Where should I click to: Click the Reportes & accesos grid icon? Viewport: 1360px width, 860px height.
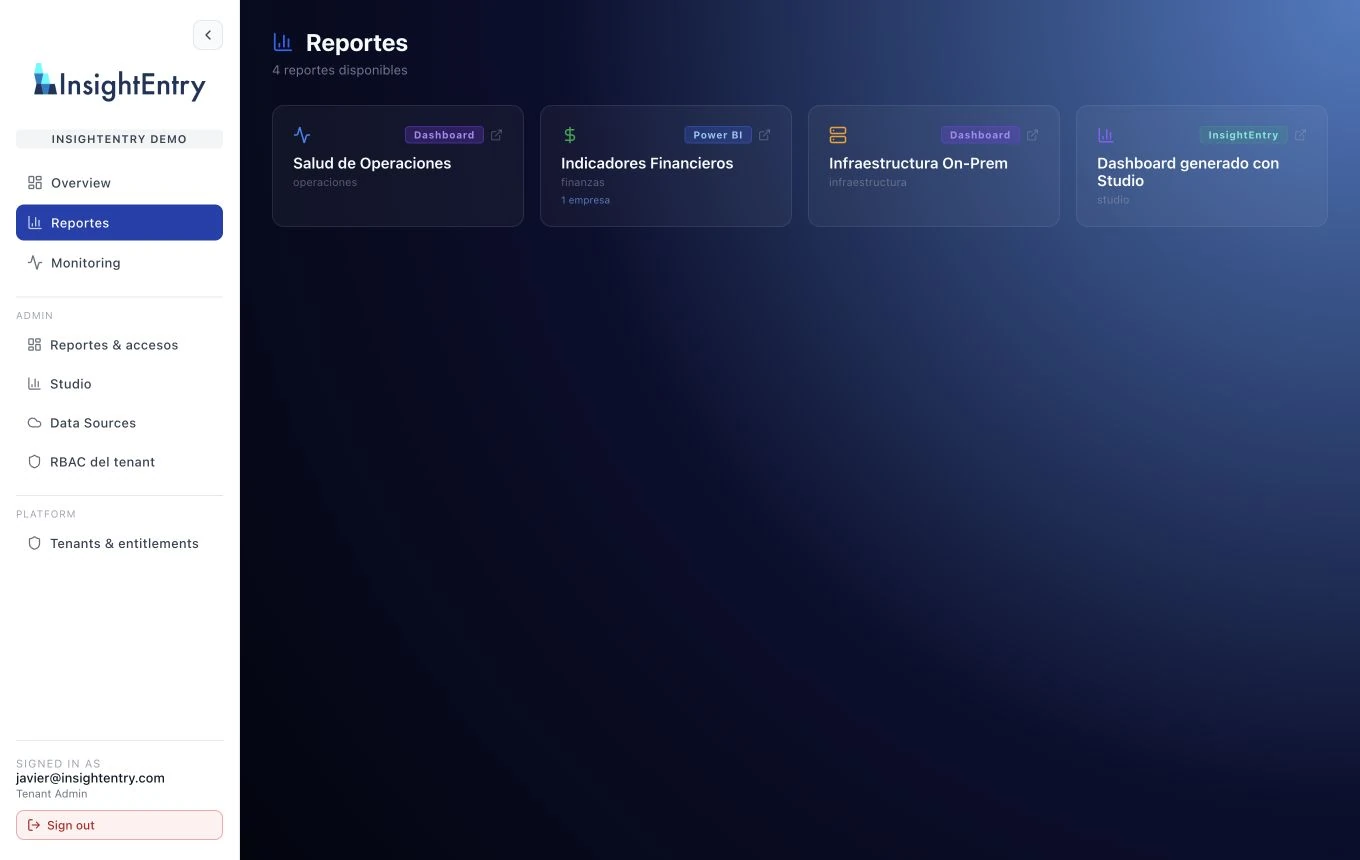[x=34, y=345]
